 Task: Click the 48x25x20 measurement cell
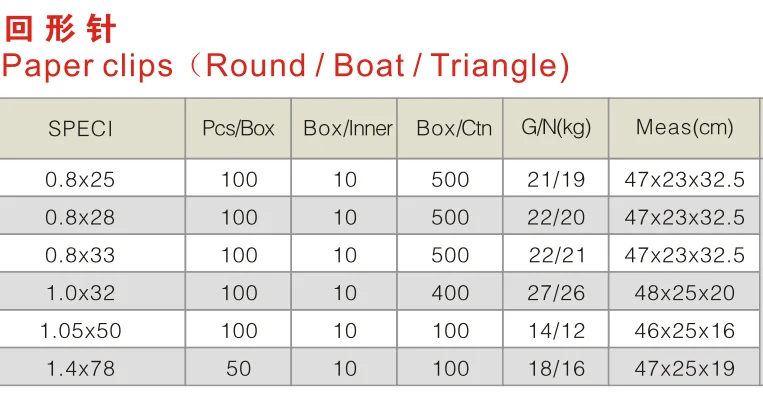pos(685,293)
